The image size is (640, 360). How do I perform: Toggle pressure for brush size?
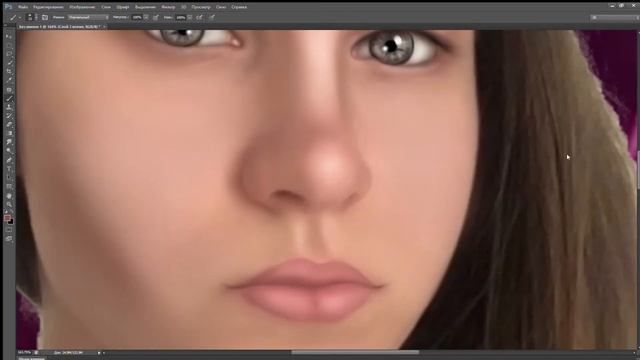(x=212, y=18)
